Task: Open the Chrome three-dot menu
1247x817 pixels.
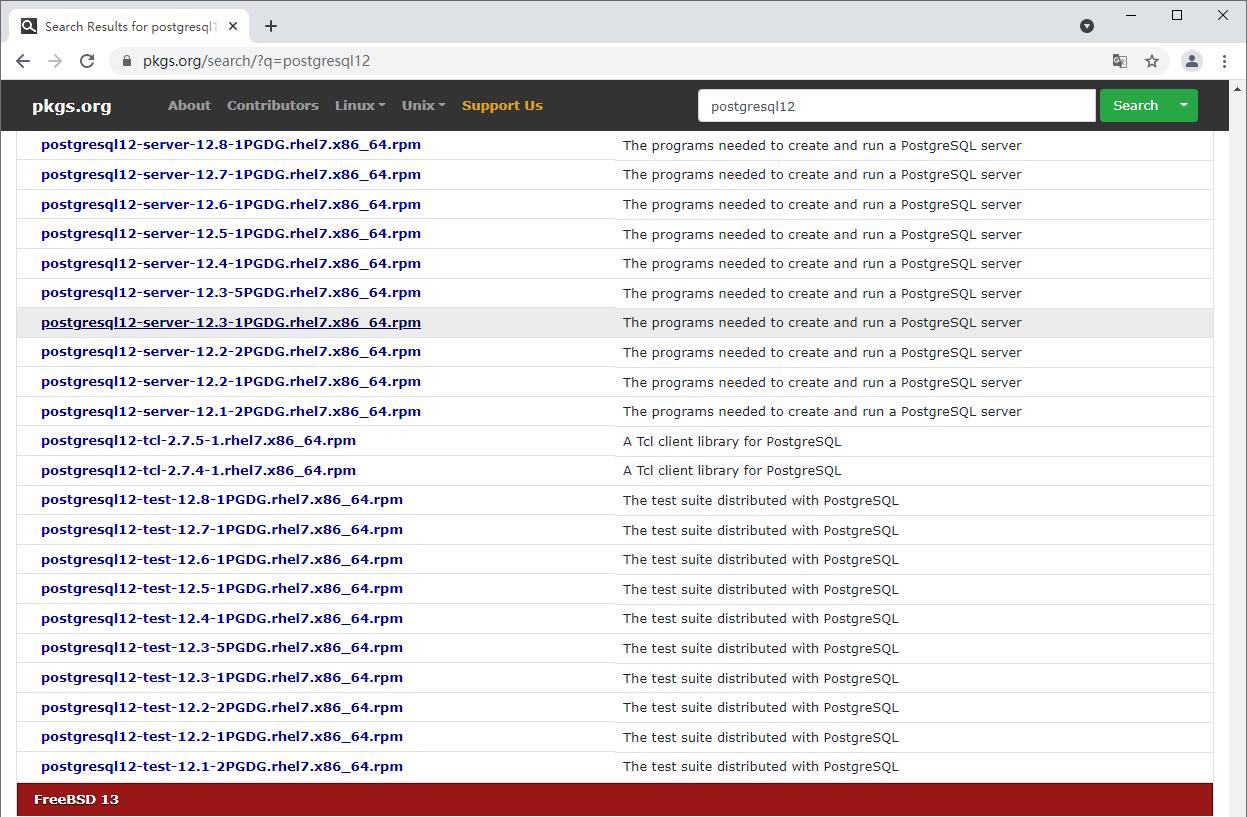Action: [x=1224, y=61]
